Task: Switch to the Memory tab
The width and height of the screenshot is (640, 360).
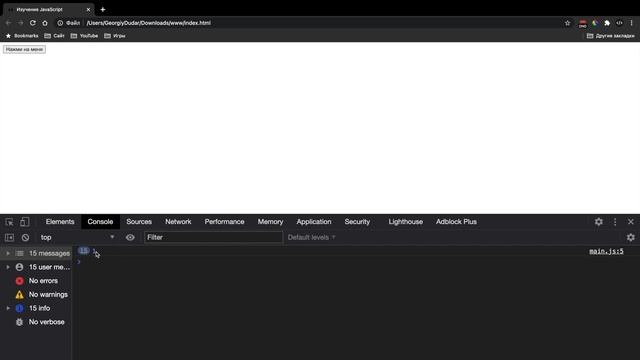Action: point(270,222)
